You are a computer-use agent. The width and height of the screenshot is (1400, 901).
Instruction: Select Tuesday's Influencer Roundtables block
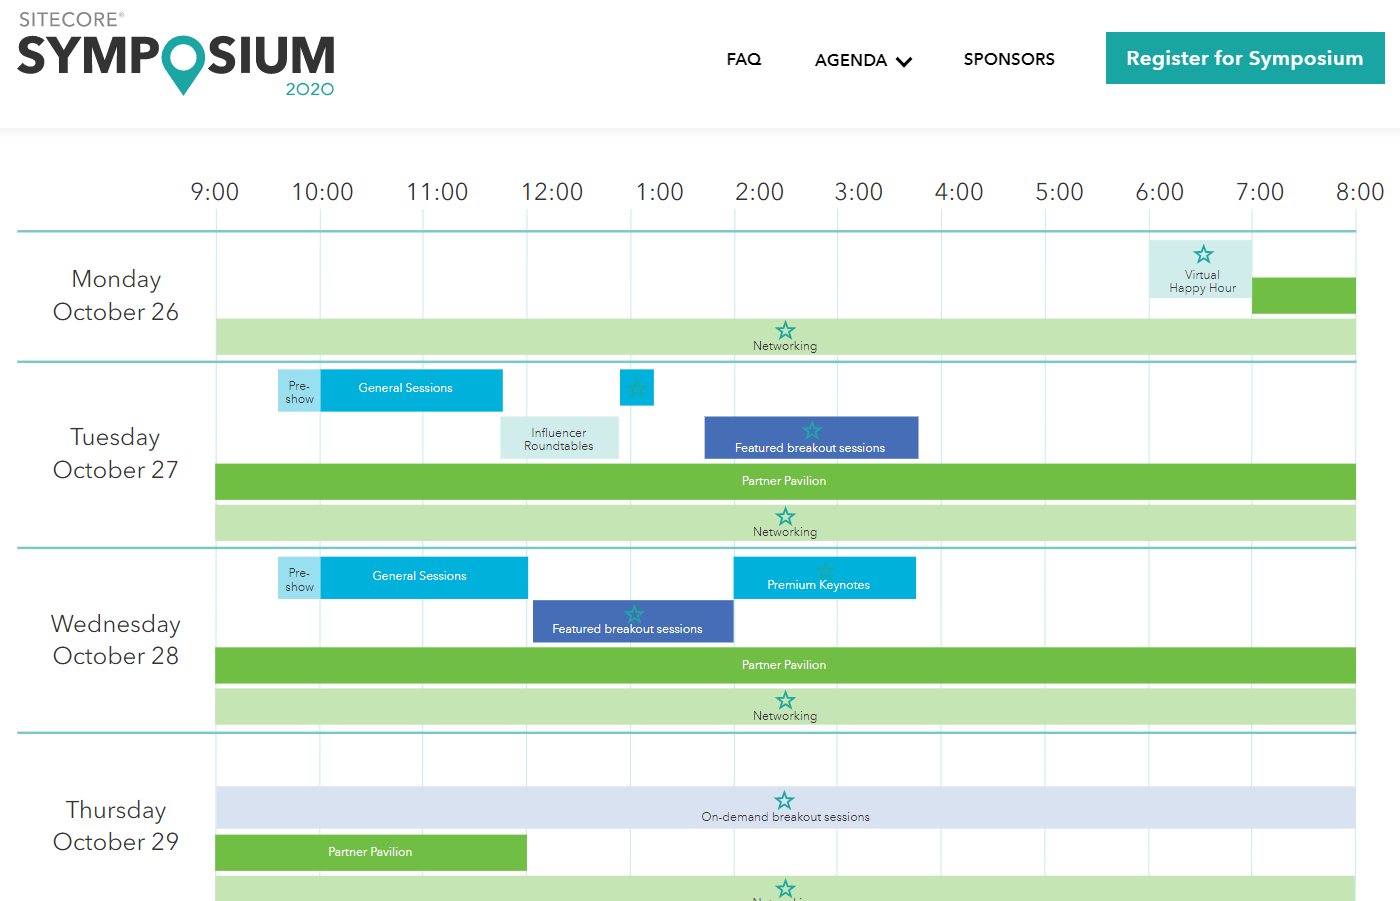point(559,439)
